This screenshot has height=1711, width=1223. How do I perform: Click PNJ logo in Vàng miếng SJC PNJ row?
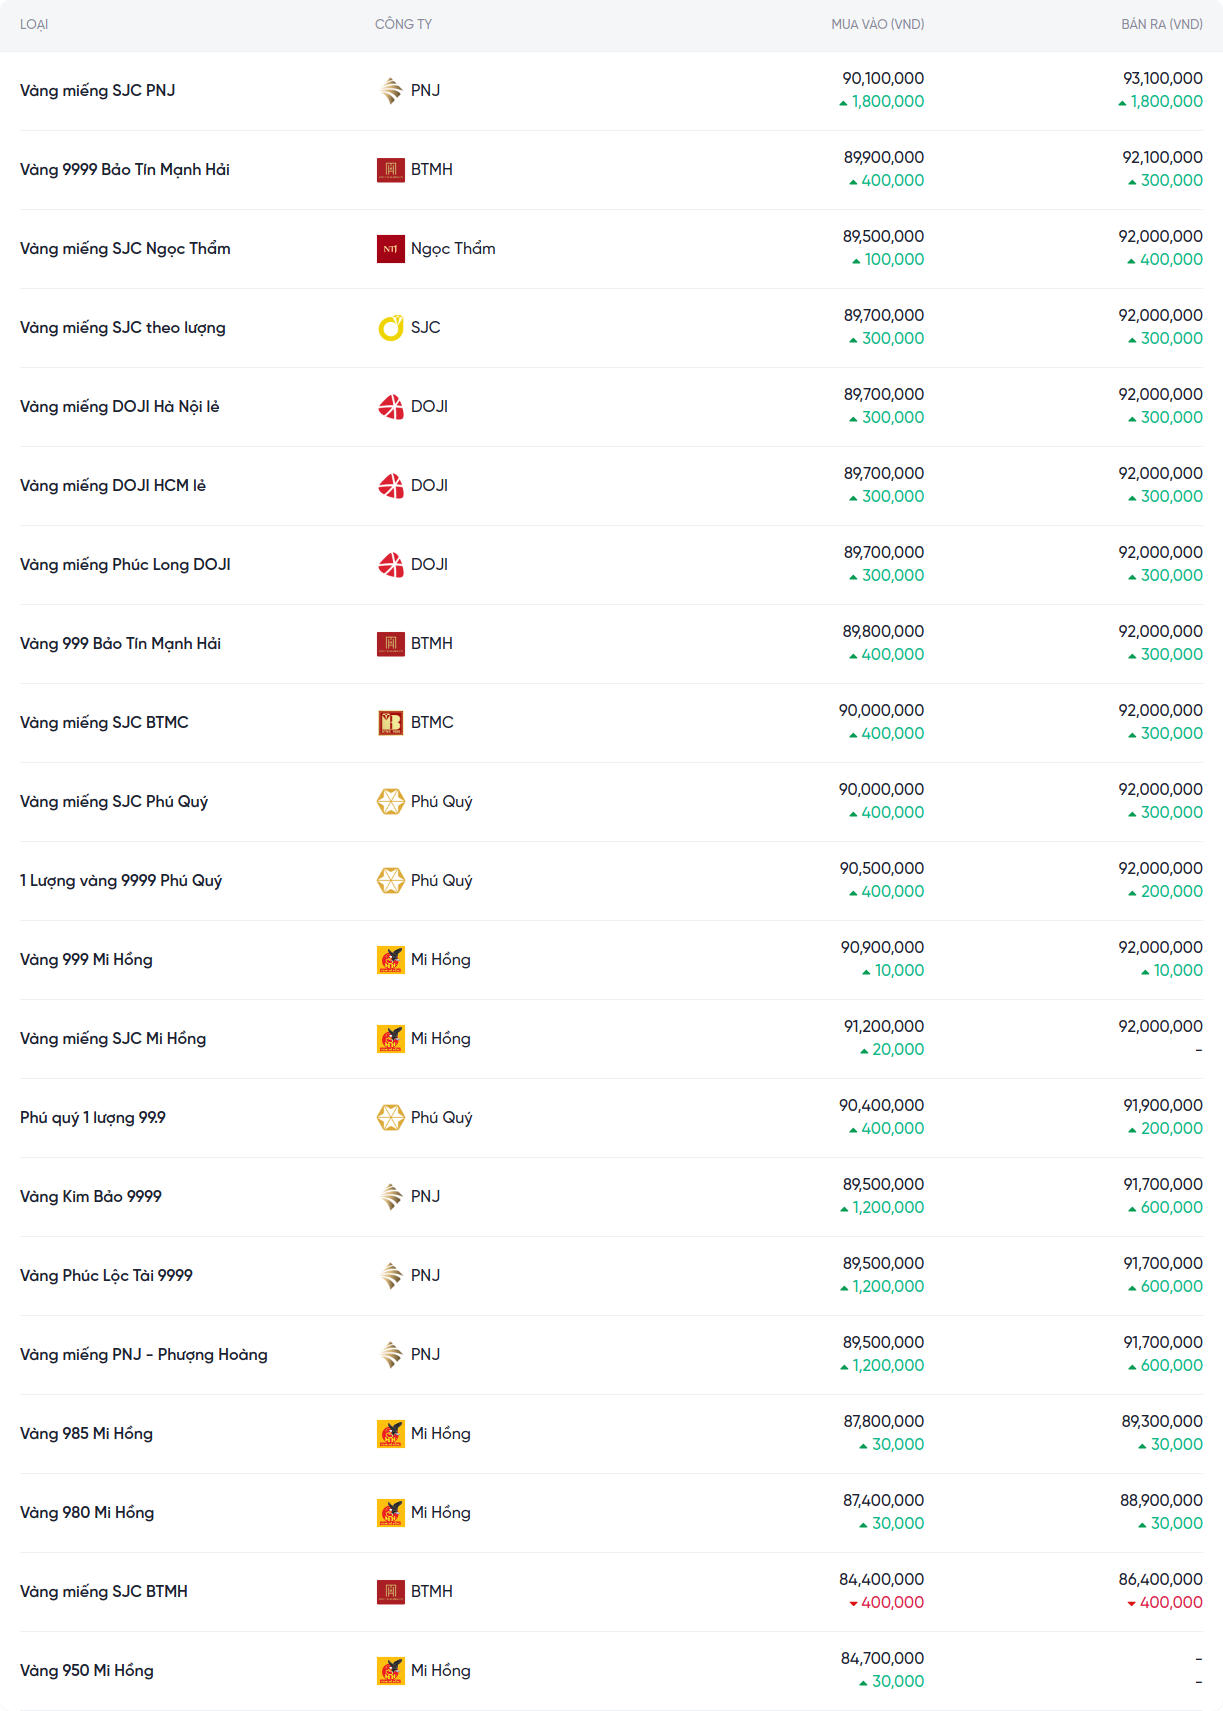coord(390,91)
